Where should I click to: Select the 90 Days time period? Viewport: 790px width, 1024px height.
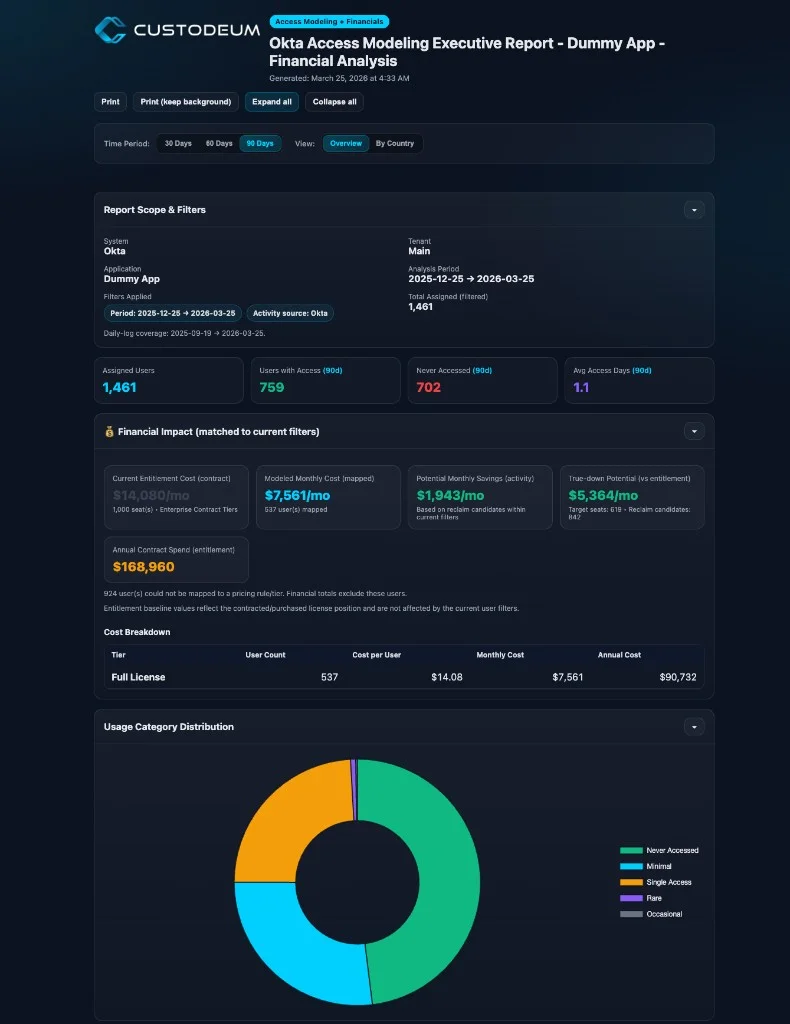(260, 144)
